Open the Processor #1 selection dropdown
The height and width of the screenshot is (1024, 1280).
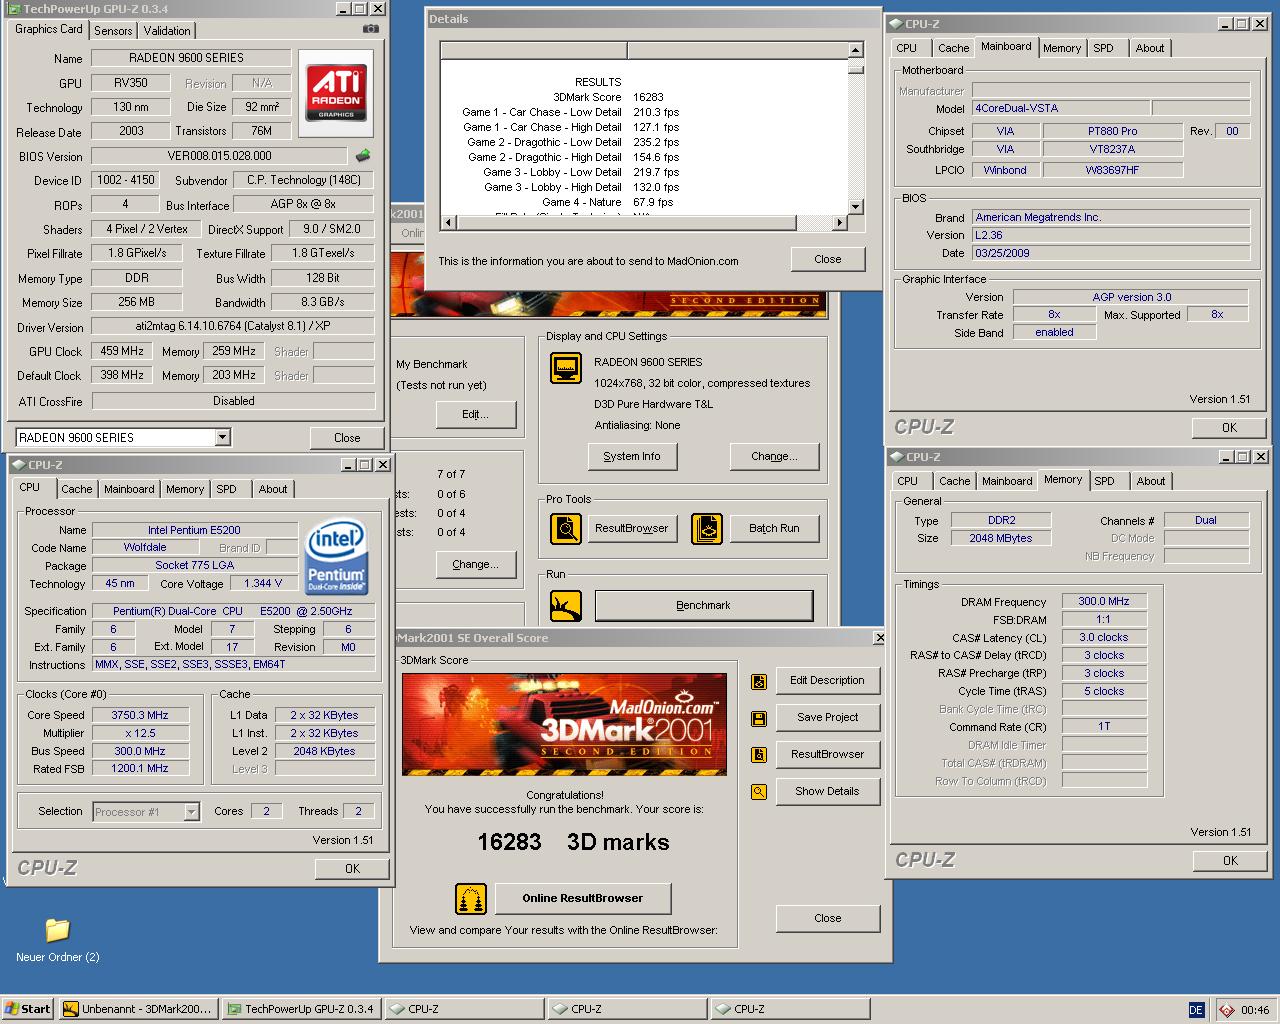(191, 812)
